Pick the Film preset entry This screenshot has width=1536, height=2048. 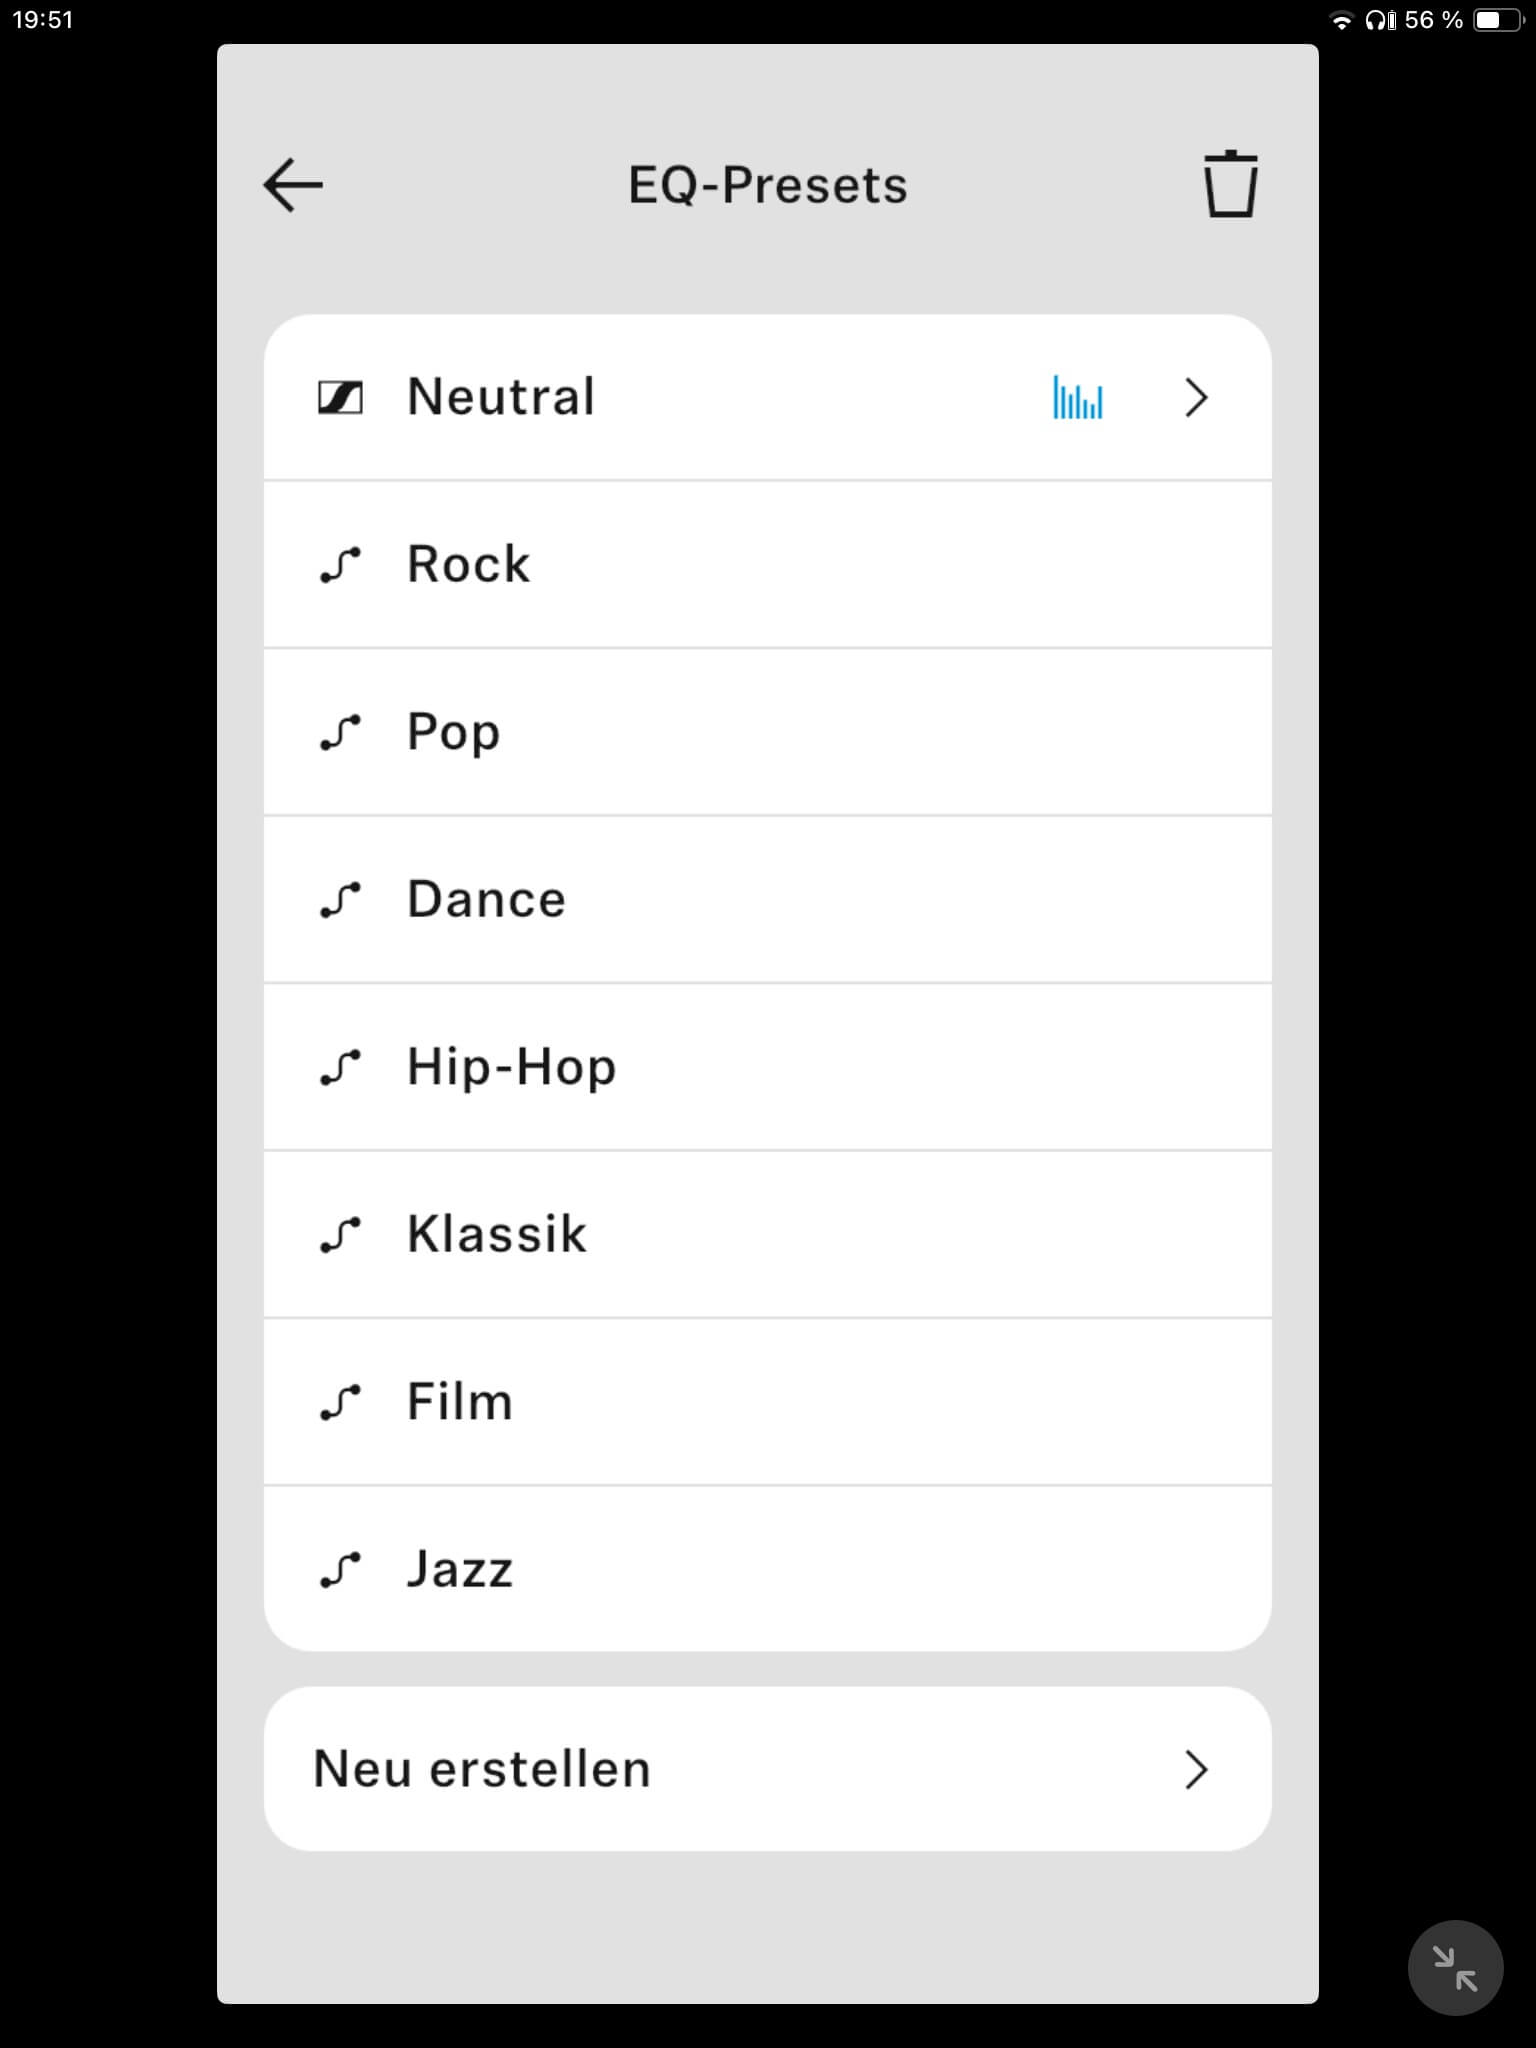(x=459, y=1402)
